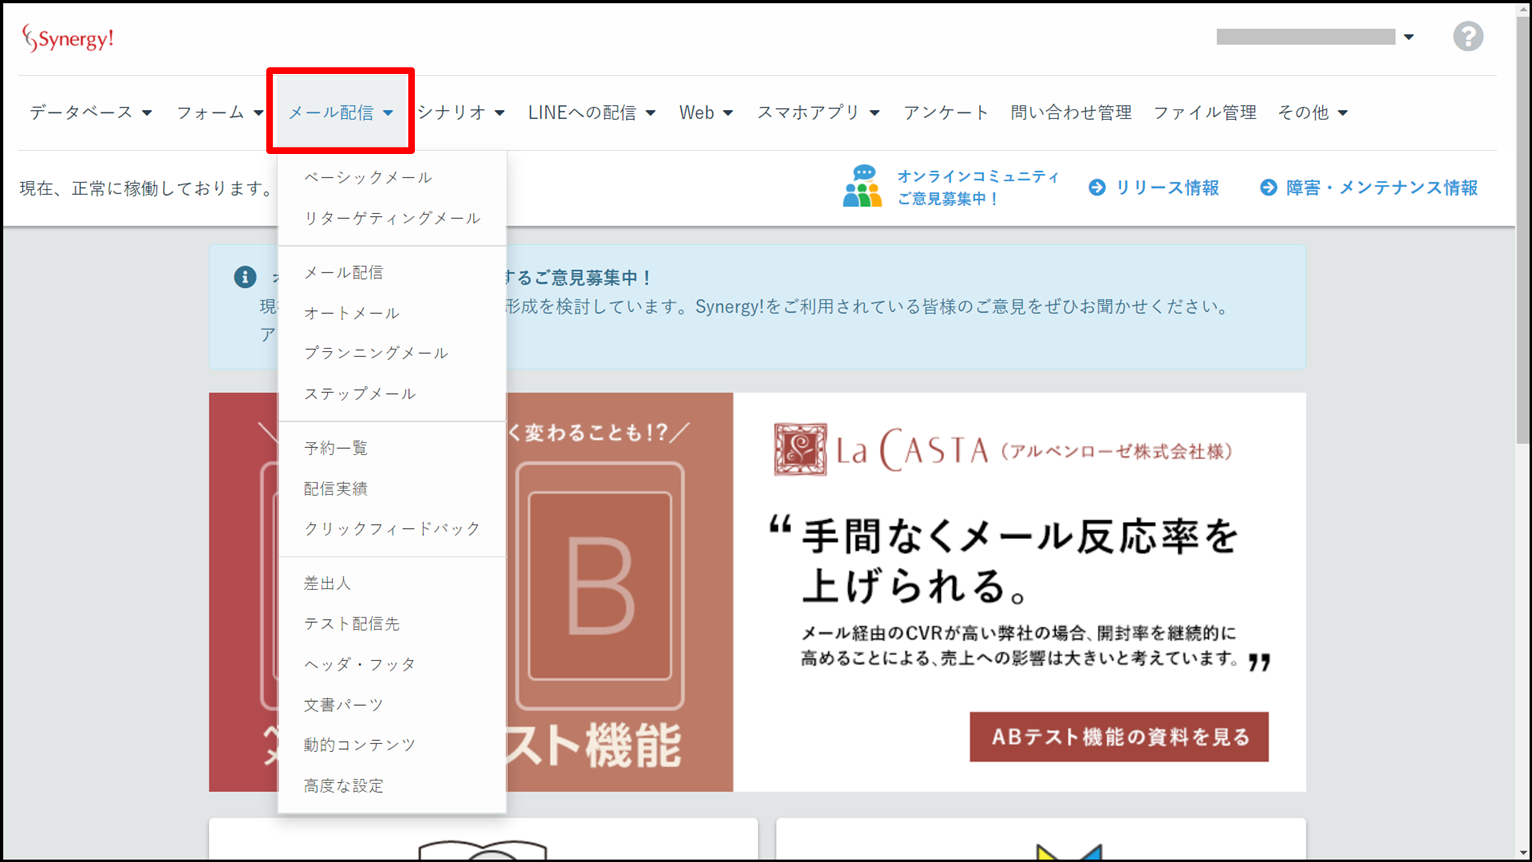Go to the アンケート tab
This screenshot has width=1532, height=862.
pos(945,113)
